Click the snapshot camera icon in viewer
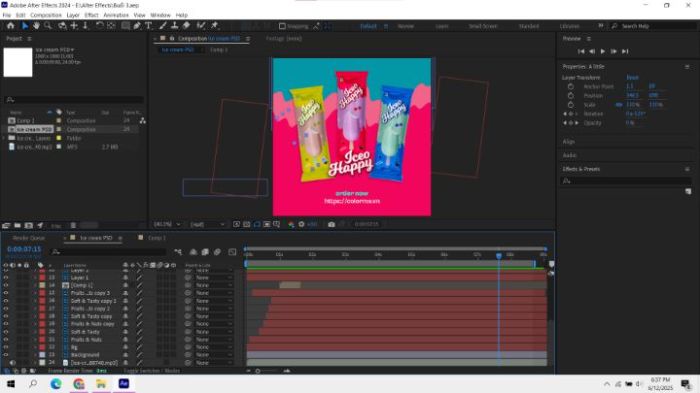The width and height of the screenshot is (700, 393). [x=331, y=224]
